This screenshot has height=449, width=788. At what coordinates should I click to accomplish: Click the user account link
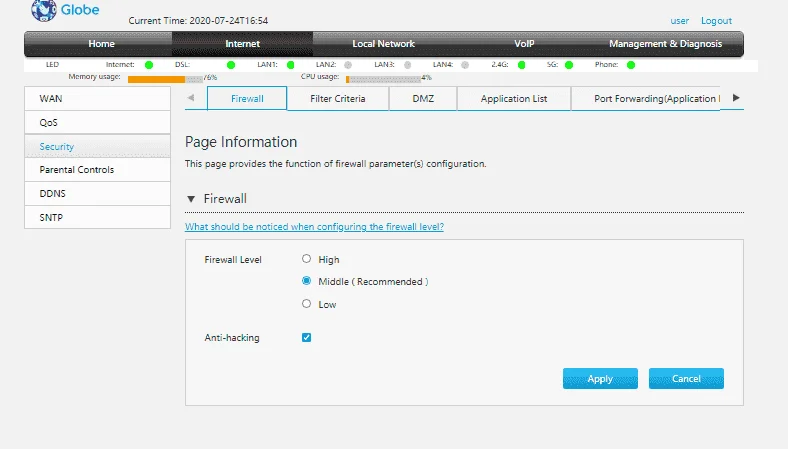(679, 21)
